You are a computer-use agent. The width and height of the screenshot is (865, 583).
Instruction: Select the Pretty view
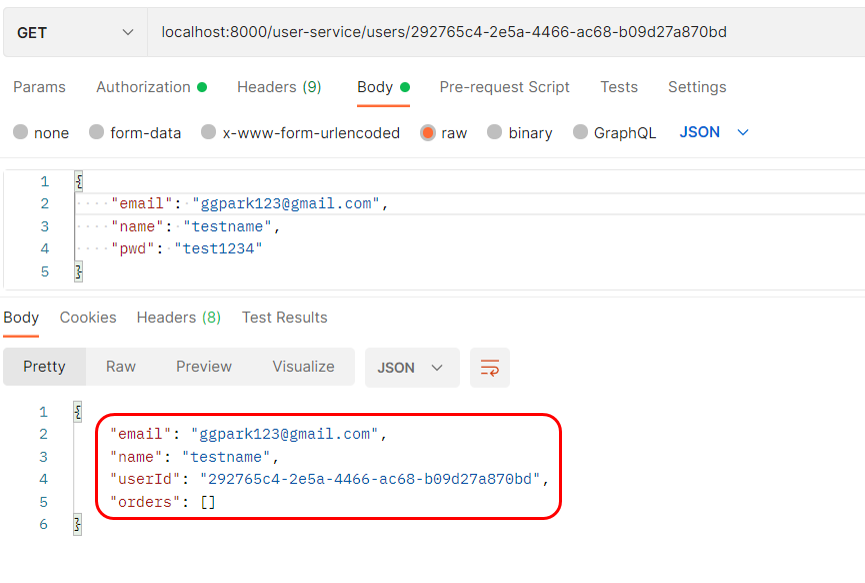pyautogui.click(x=45, y=367)
